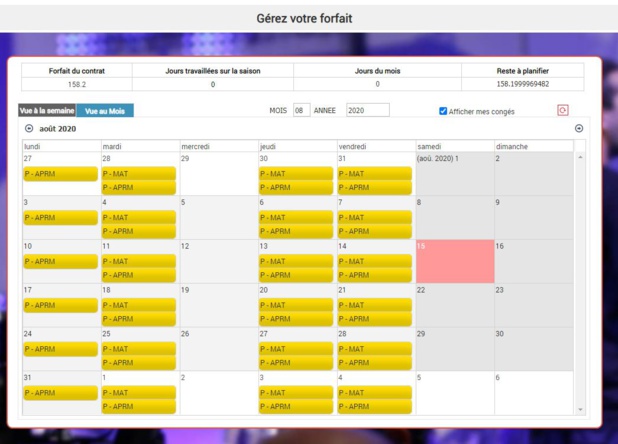618x444 pixels.
Task: Open P - APRM event on Monday 24
Action: coord(60,349)
